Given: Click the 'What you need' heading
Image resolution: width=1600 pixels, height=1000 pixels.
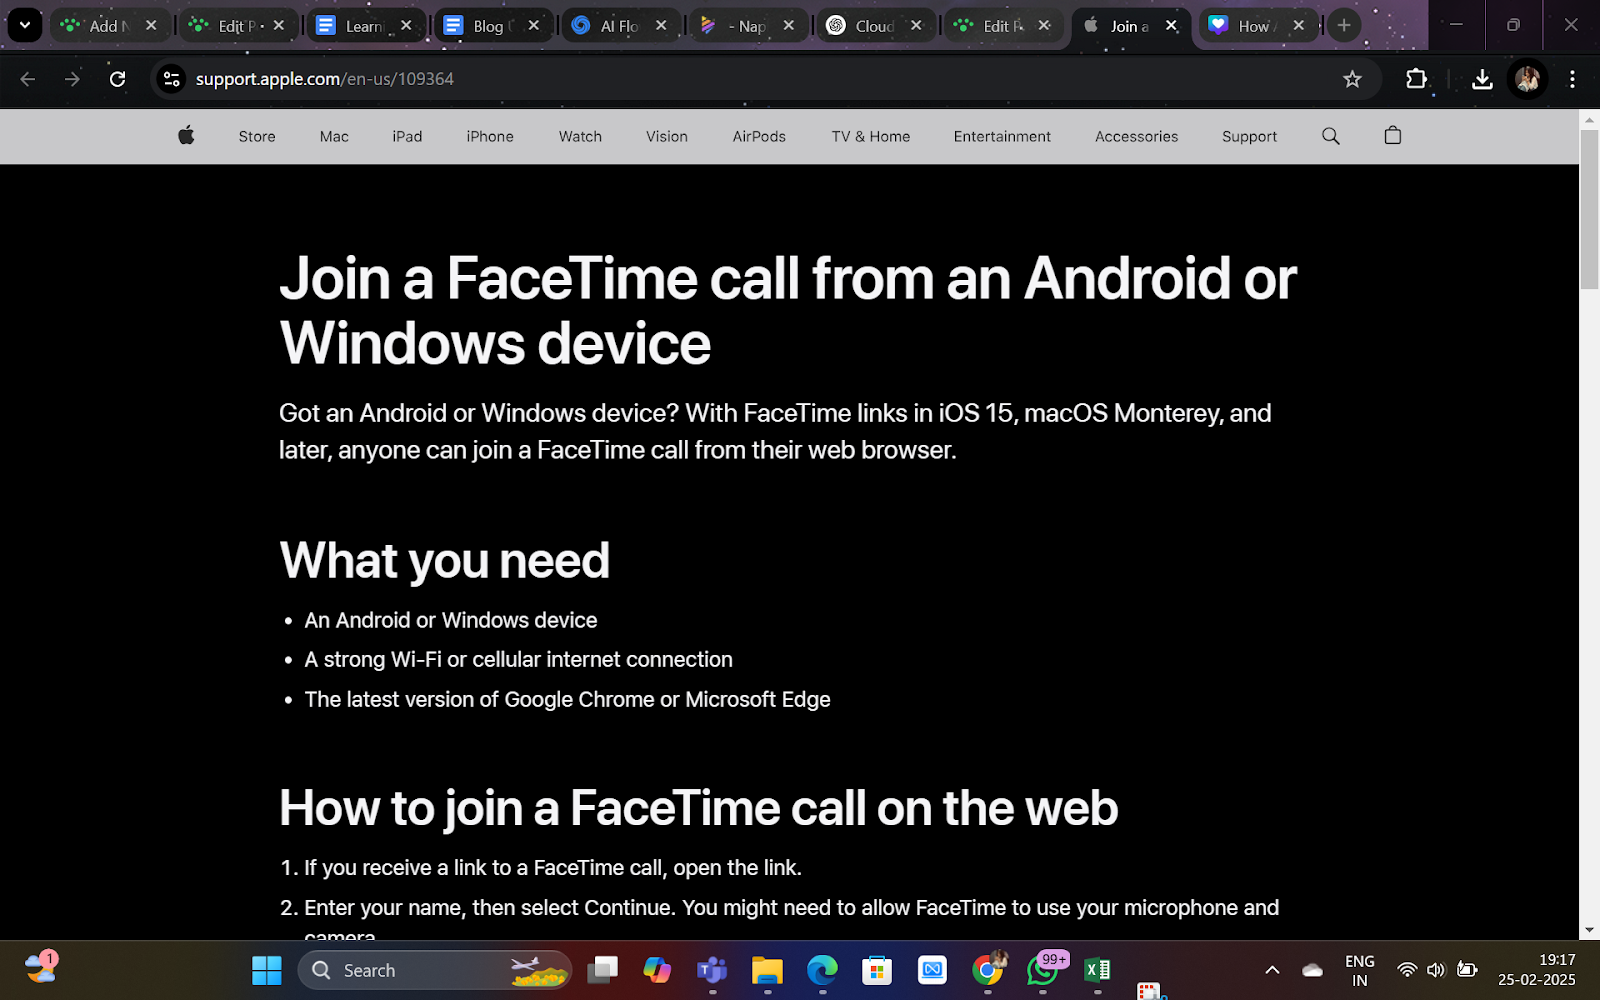Looking at the screenshot, I should pyautogui.click(x=444, y=560).
